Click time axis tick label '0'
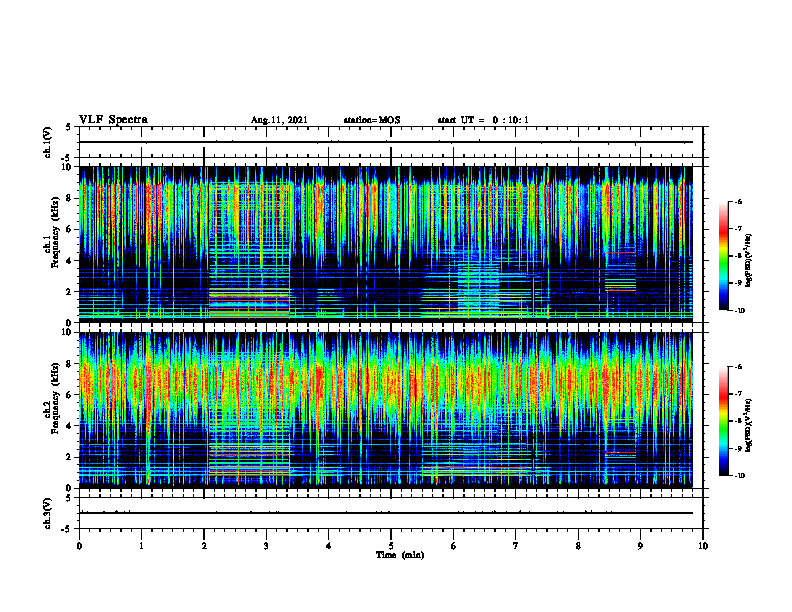Image resolution: width=792 pixels, height=612 pixels. [79, 546]
